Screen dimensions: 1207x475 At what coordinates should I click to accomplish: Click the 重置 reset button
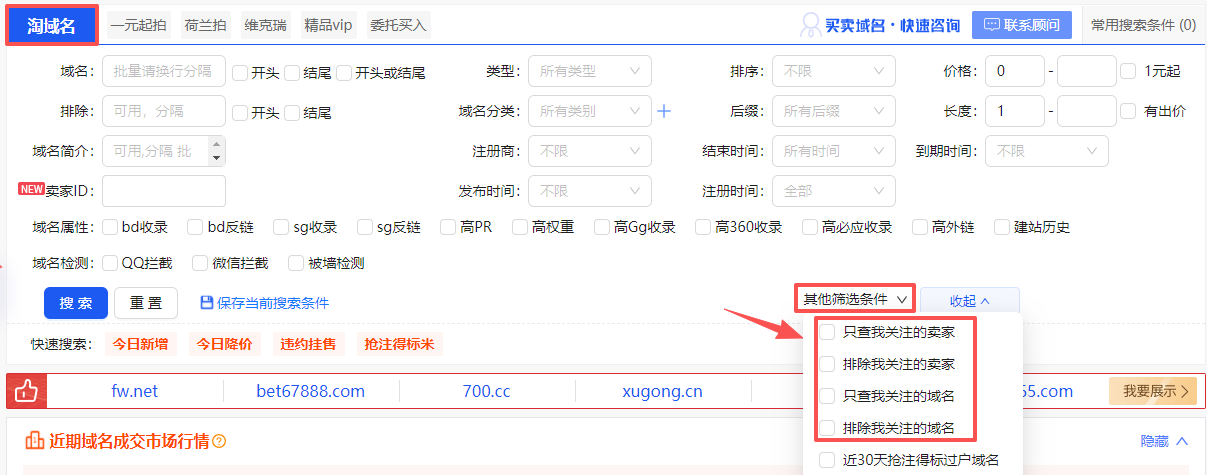point(146,302)
